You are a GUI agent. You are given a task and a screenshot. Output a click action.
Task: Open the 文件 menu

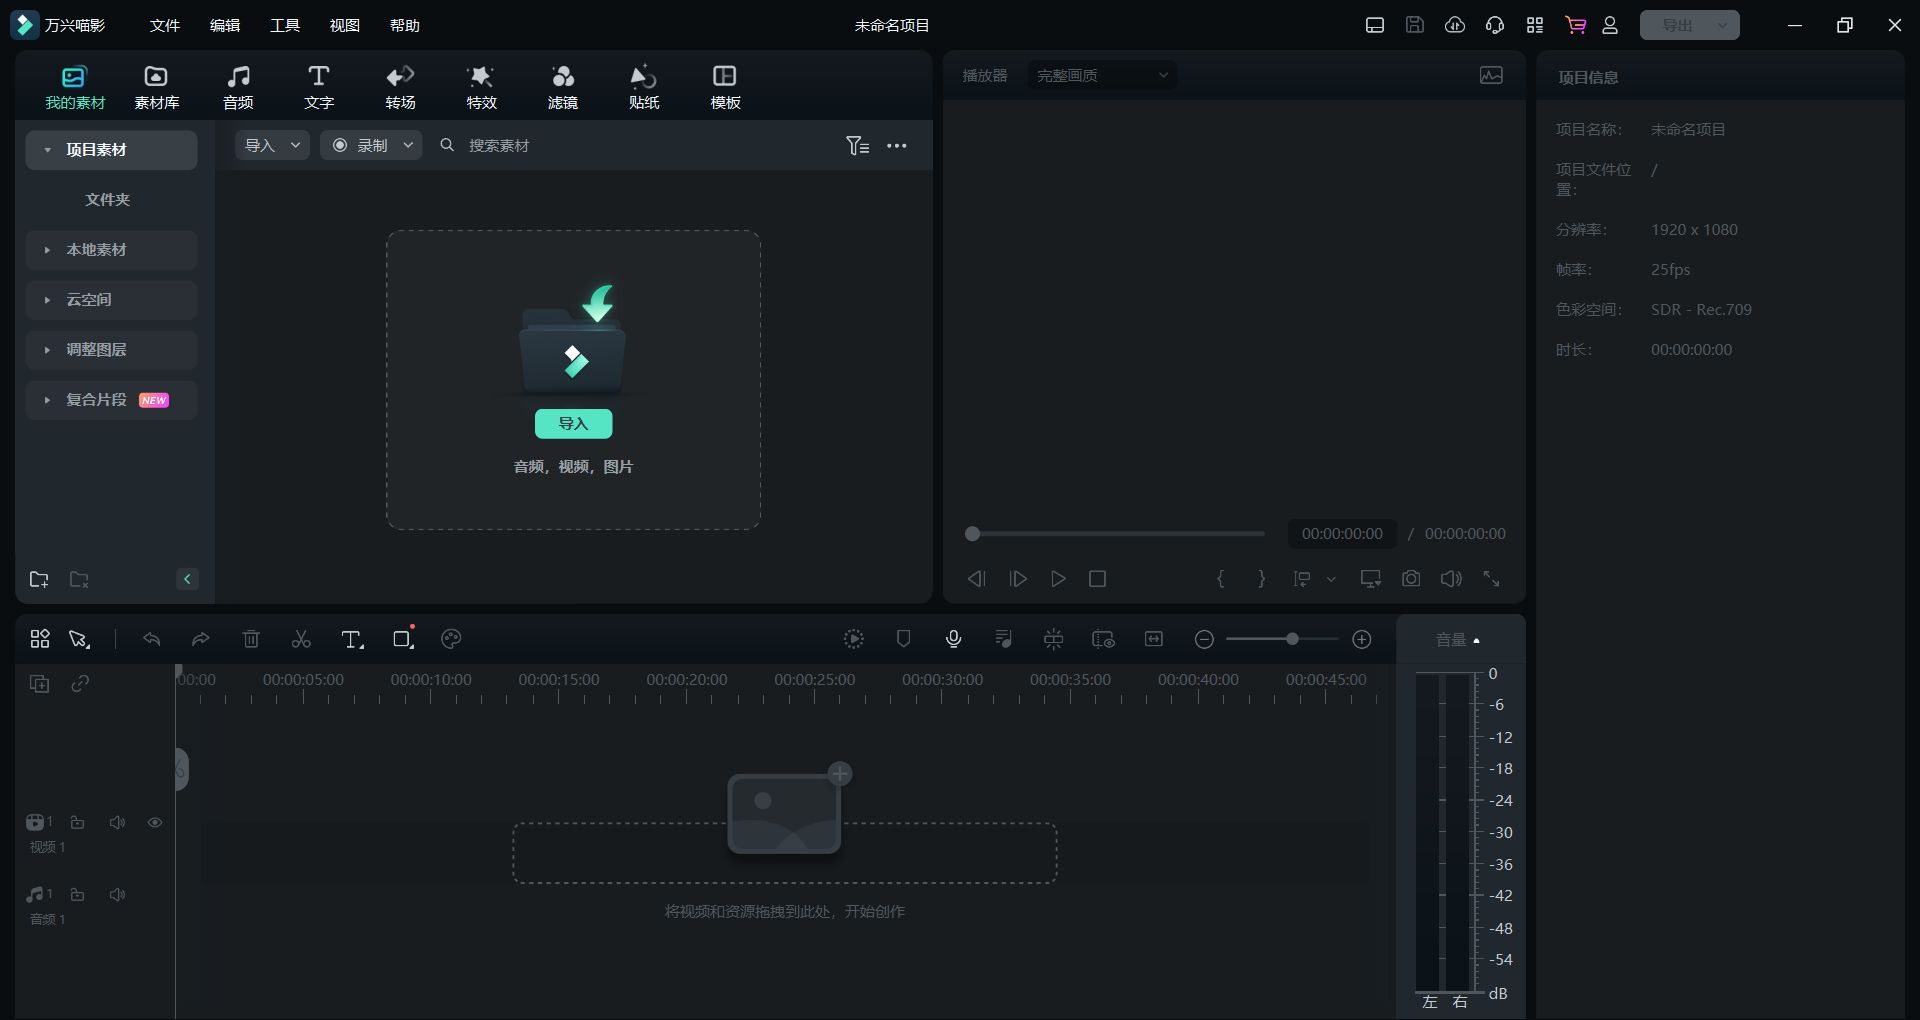click(164, 26)
